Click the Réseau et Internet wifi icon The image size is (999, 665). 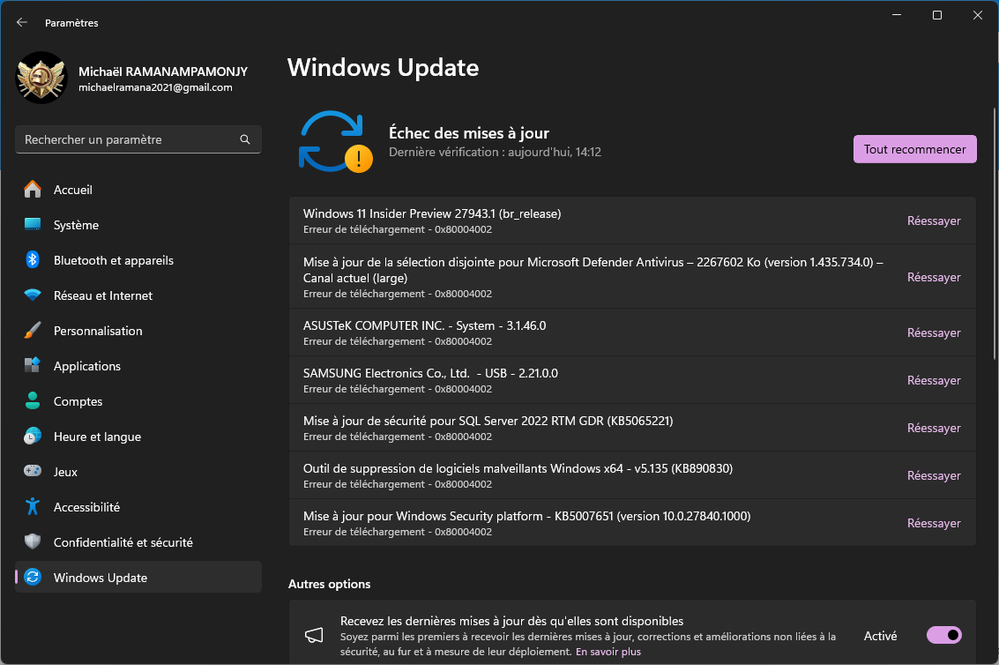(32, 295)
